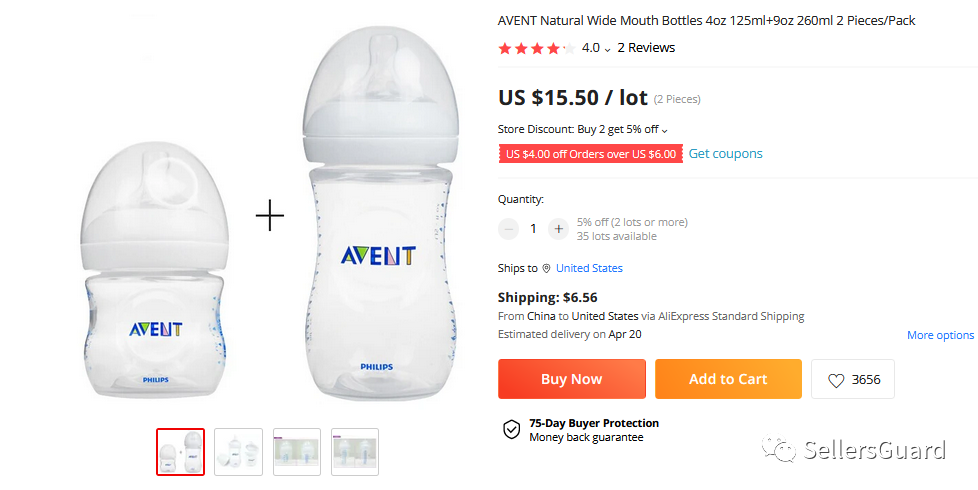This screenshot has width=978, height=490.
Task: Expand the Store Discount details
Action: pos(665,130)
